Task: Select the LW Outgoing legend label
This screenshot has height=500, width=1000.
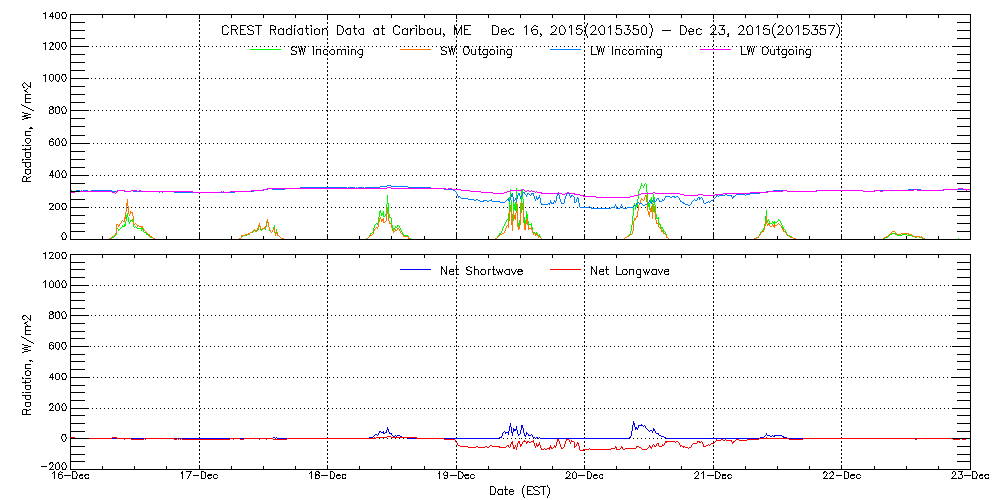Action: point(775,52)
